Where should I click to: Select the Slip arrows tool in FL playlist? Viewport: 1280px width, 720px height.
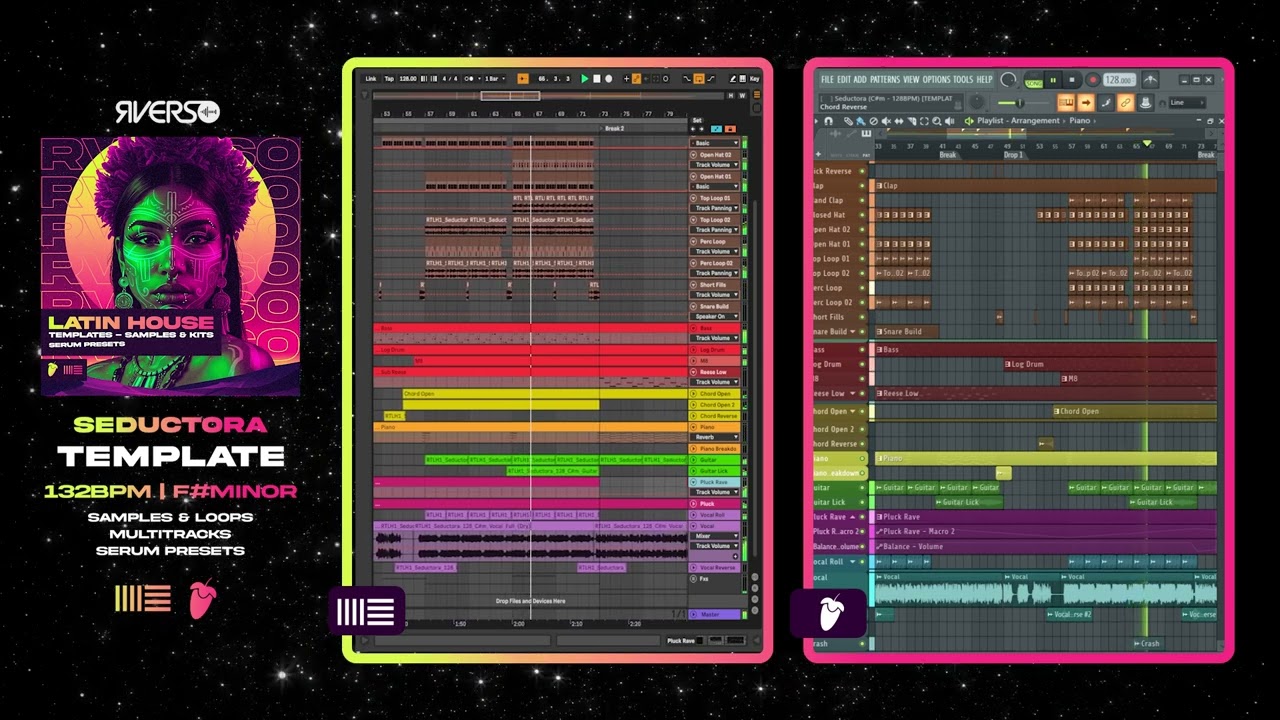click(899, 121)
